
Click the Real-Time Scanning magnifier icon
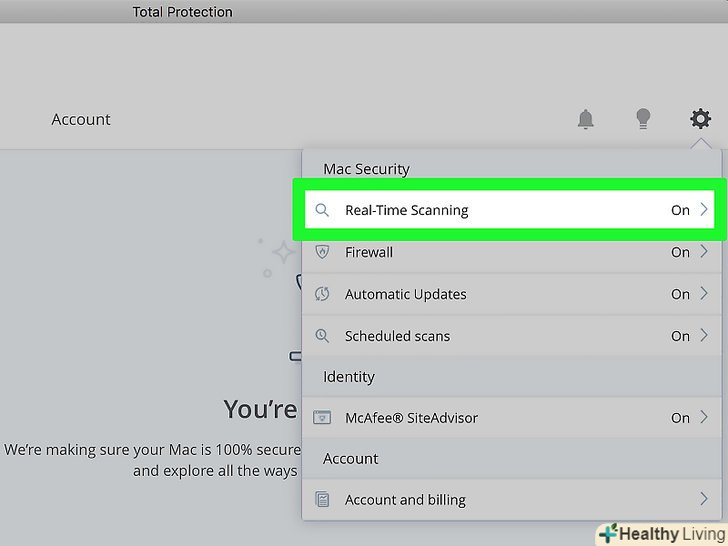(x=322, y=210)
